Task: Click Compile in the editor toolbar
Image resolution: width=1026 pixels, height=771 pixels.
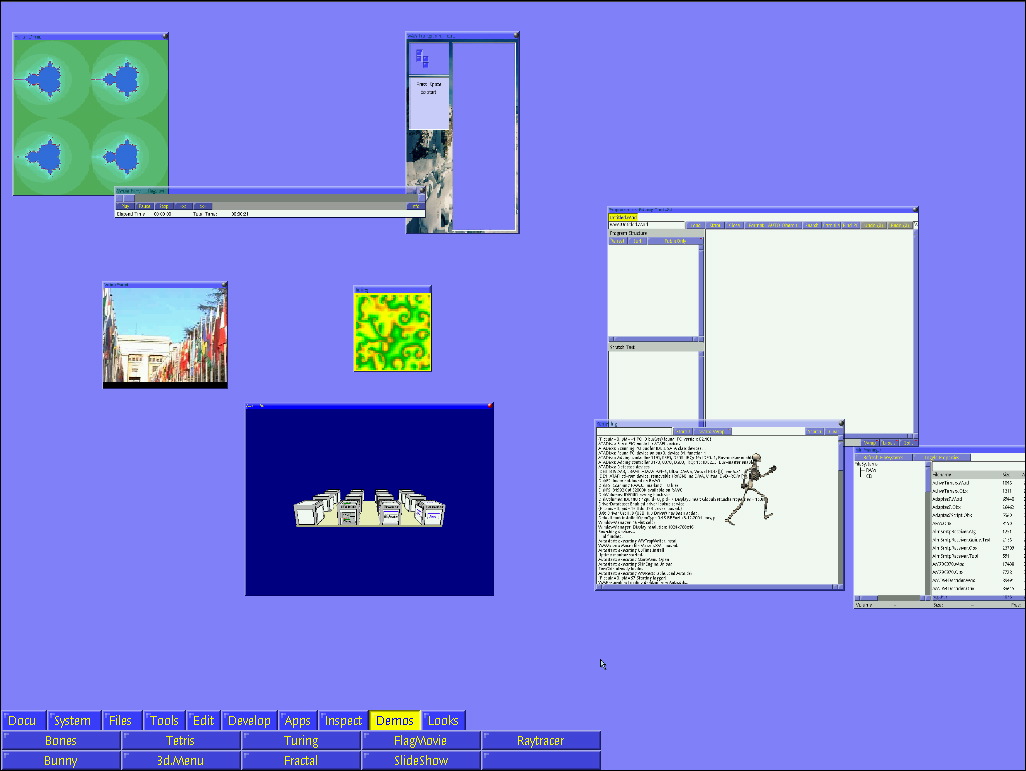Action: (831, 225)
